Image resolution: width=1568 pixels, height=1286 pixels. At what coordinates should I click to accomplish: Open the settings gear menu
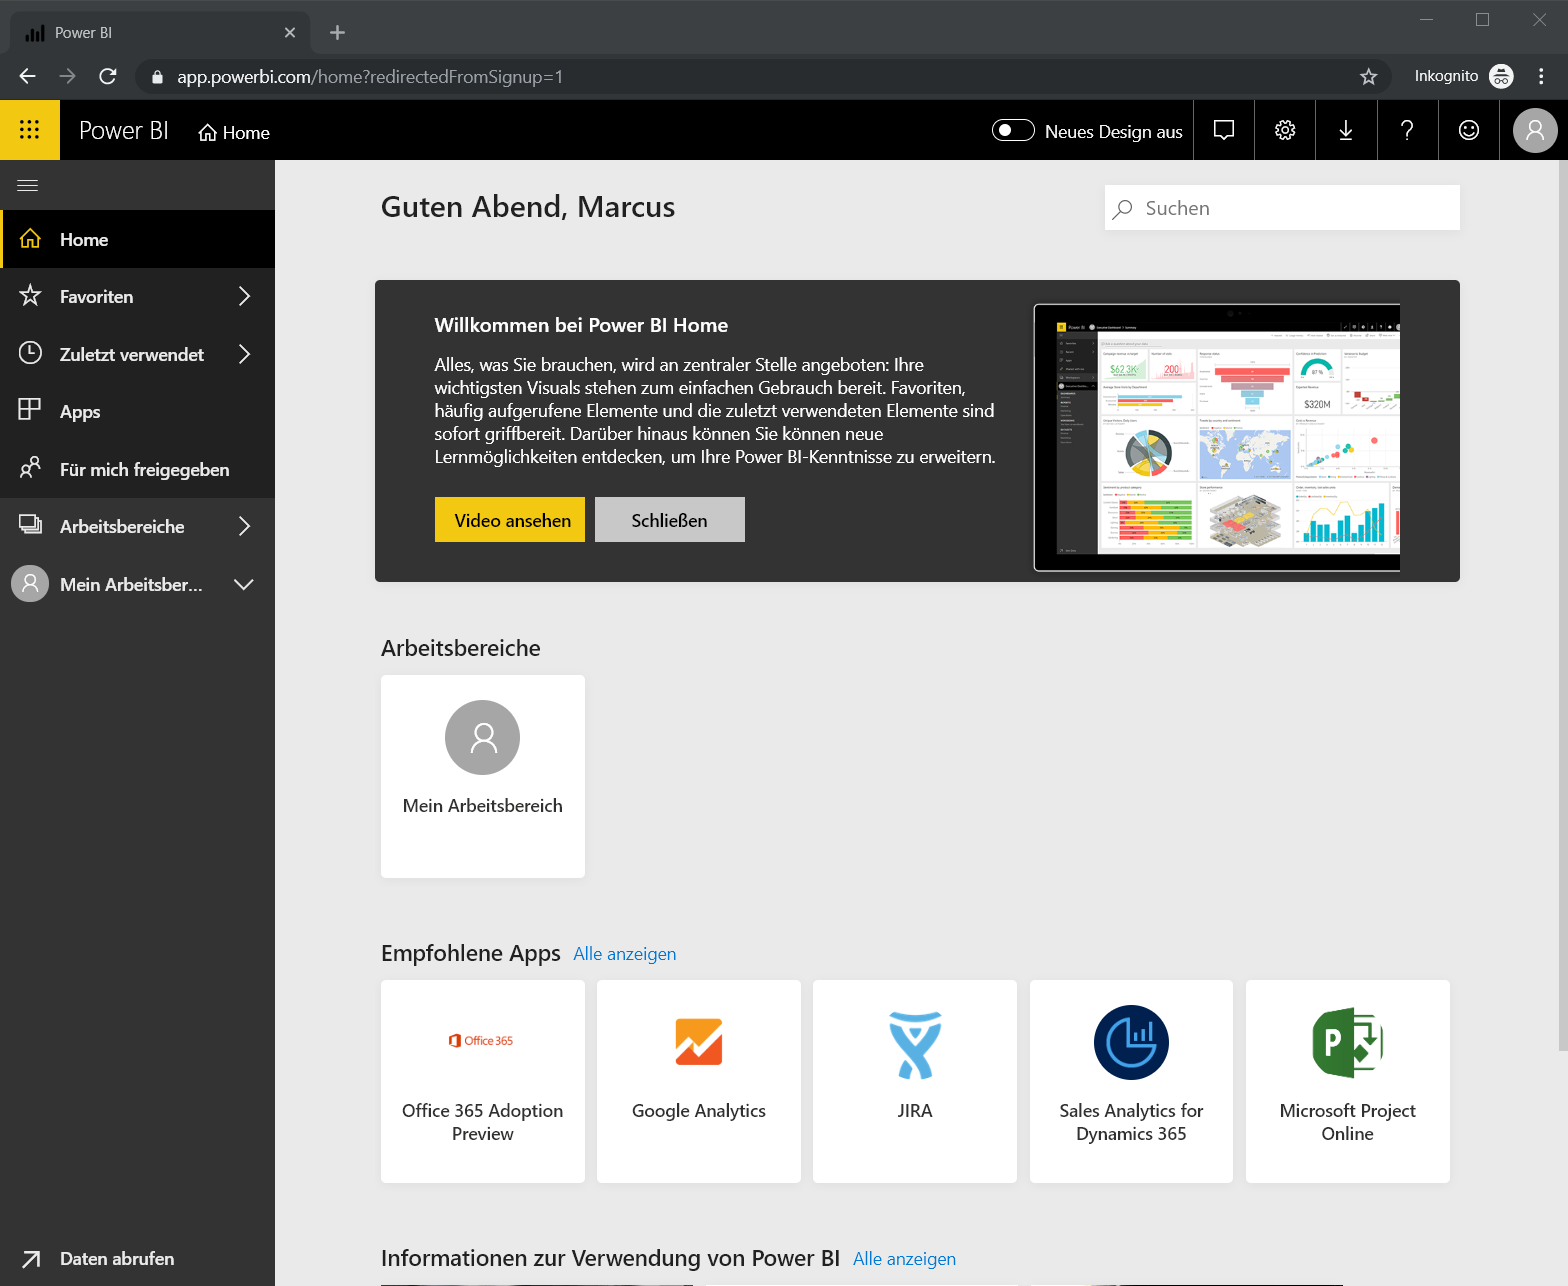tap(1285, 130)
